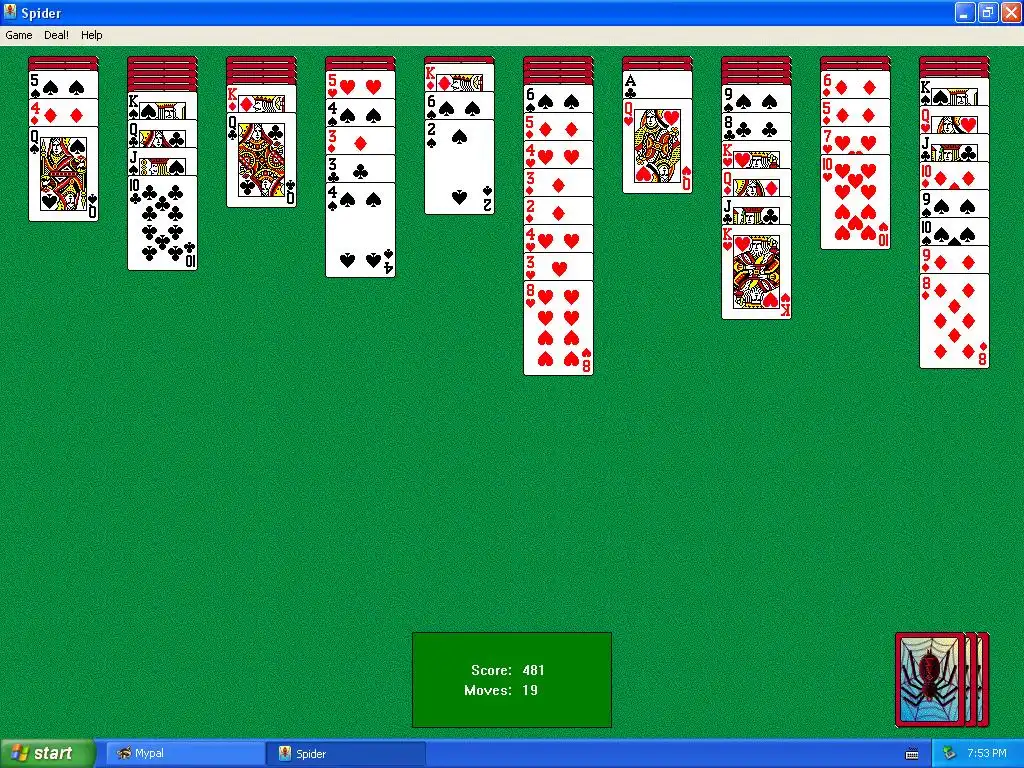Viewport: 1024px width, 768px height.
Task: Pick up the fully visible 4 of spades
Action: (360, 230)
